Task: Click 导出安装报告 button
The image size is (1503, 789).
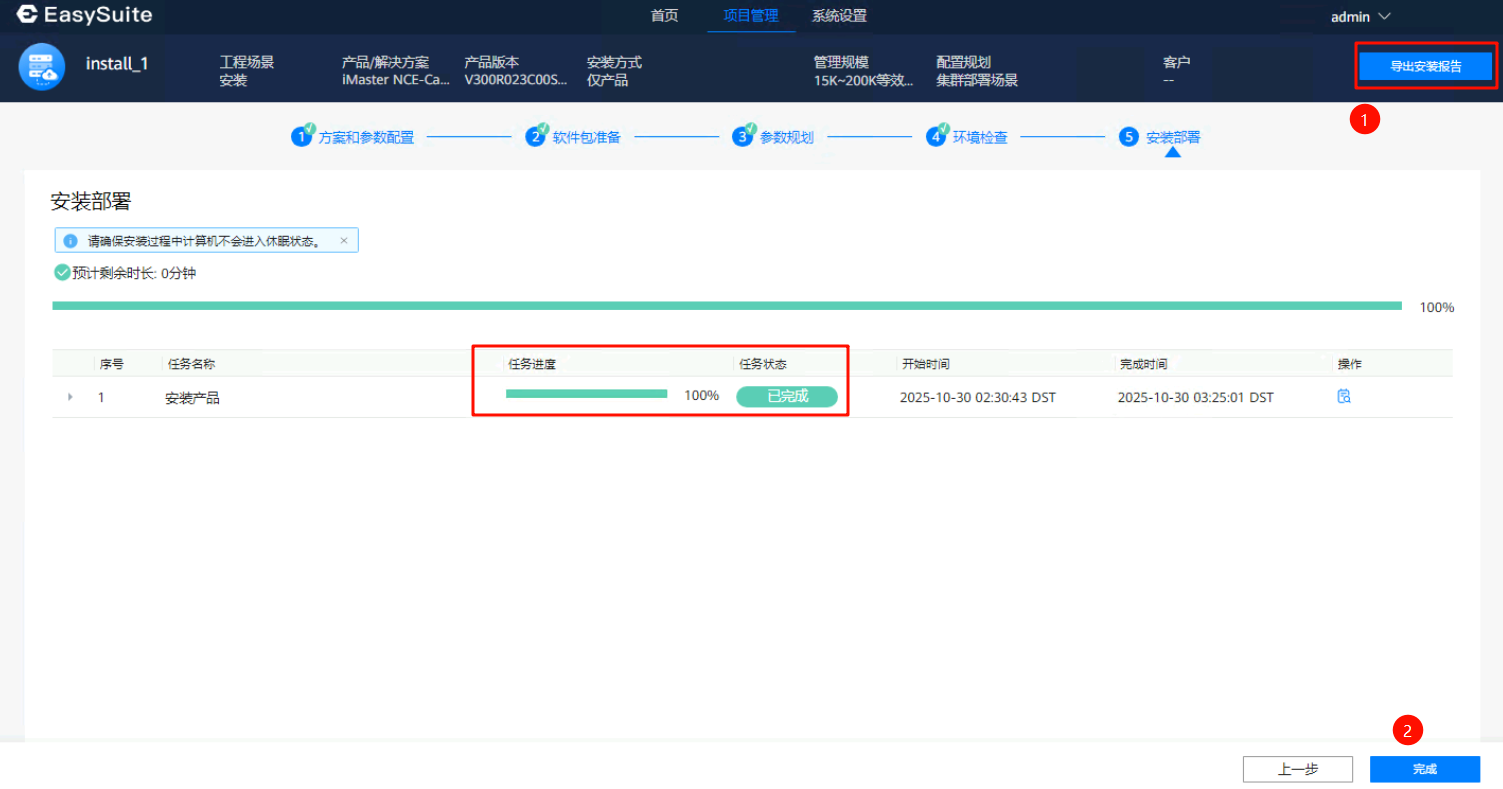Action: coord(1425,67)
